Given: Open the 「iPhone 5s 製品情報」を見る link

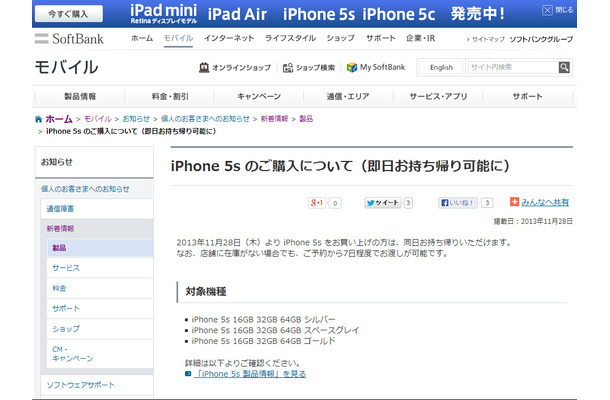Looking at the screenshot, I should pyautogui.click(x=250, y=374).
